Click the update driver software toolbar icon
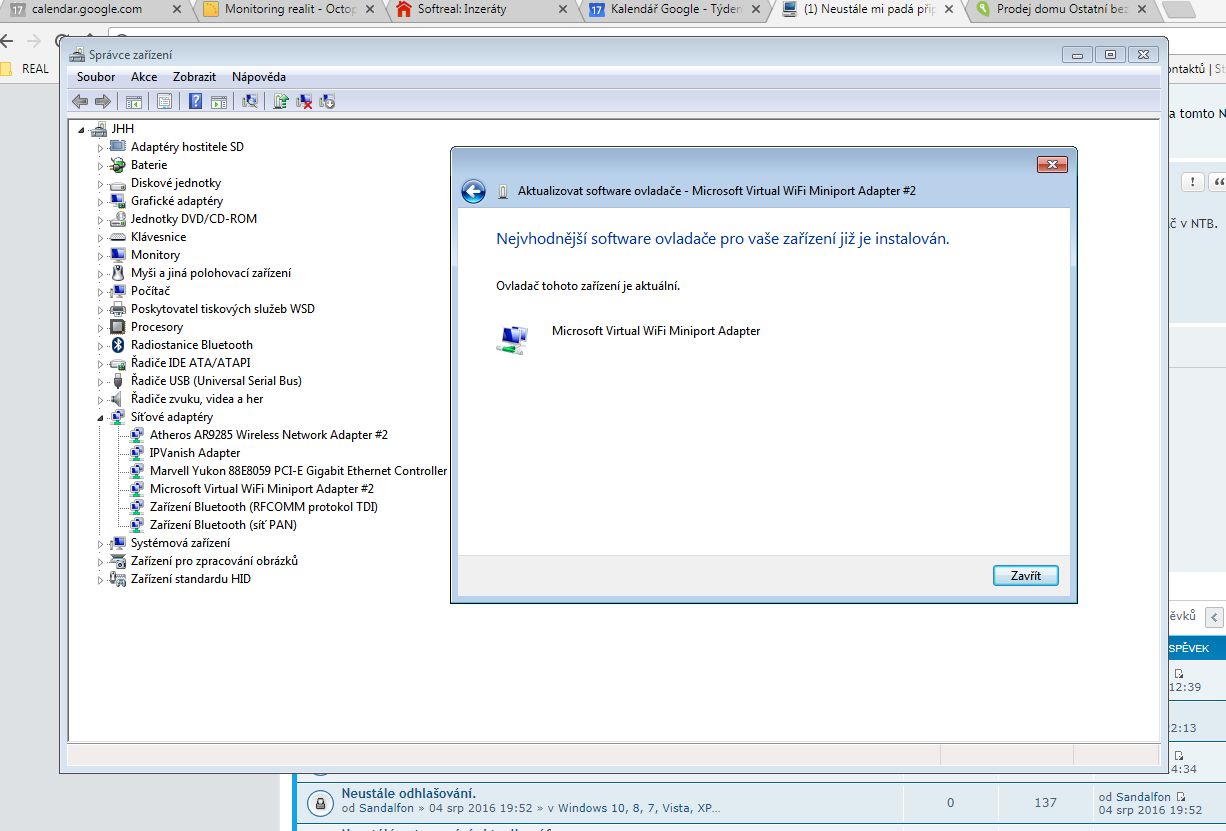This screenshot has height=831, width=1226. click(282, 101)
